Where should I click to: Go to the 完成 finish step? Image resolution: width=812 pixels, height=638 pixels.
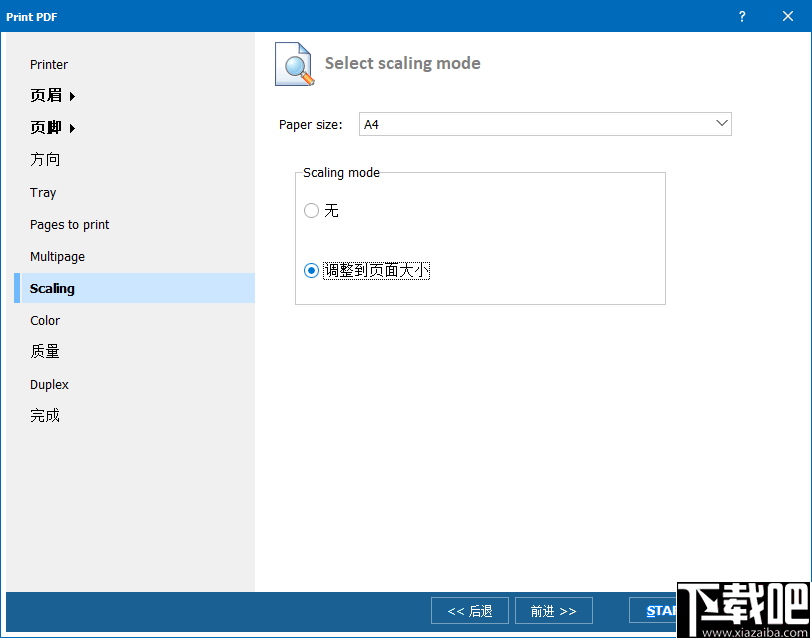tap(44, 415)
